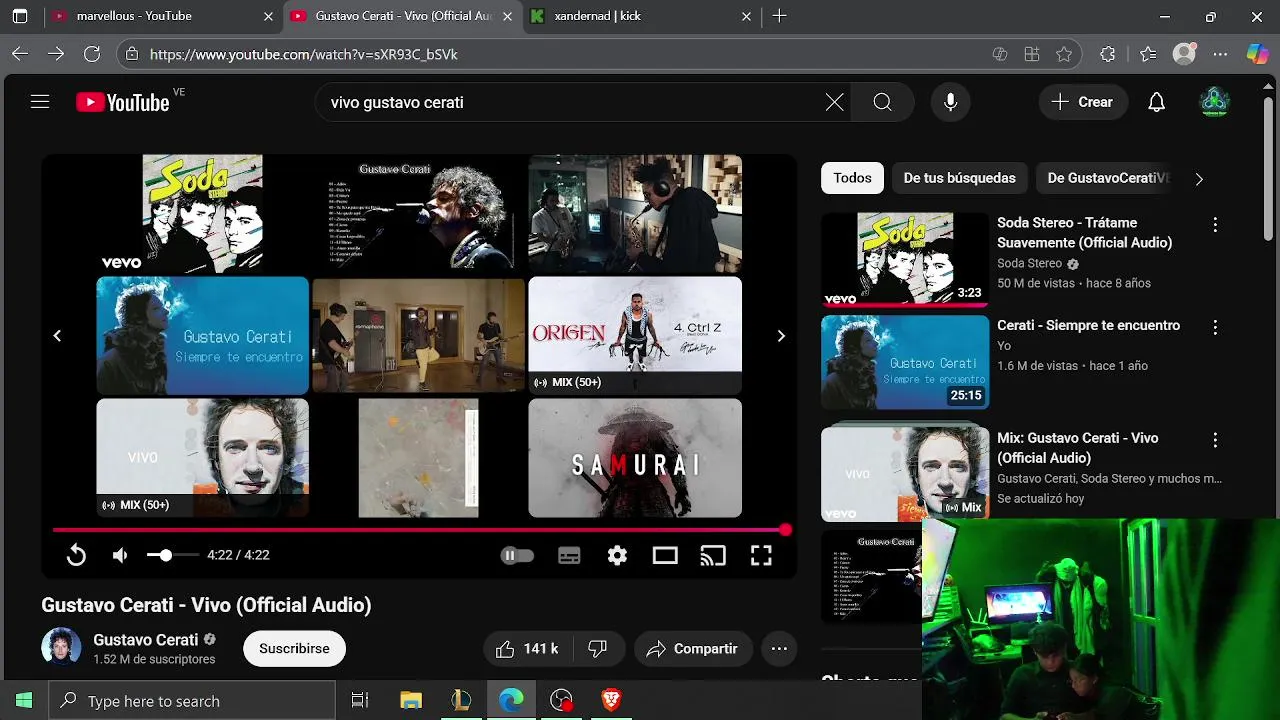Enter fullscreen mode
The image size is (1280, 720).
(761, 555)
